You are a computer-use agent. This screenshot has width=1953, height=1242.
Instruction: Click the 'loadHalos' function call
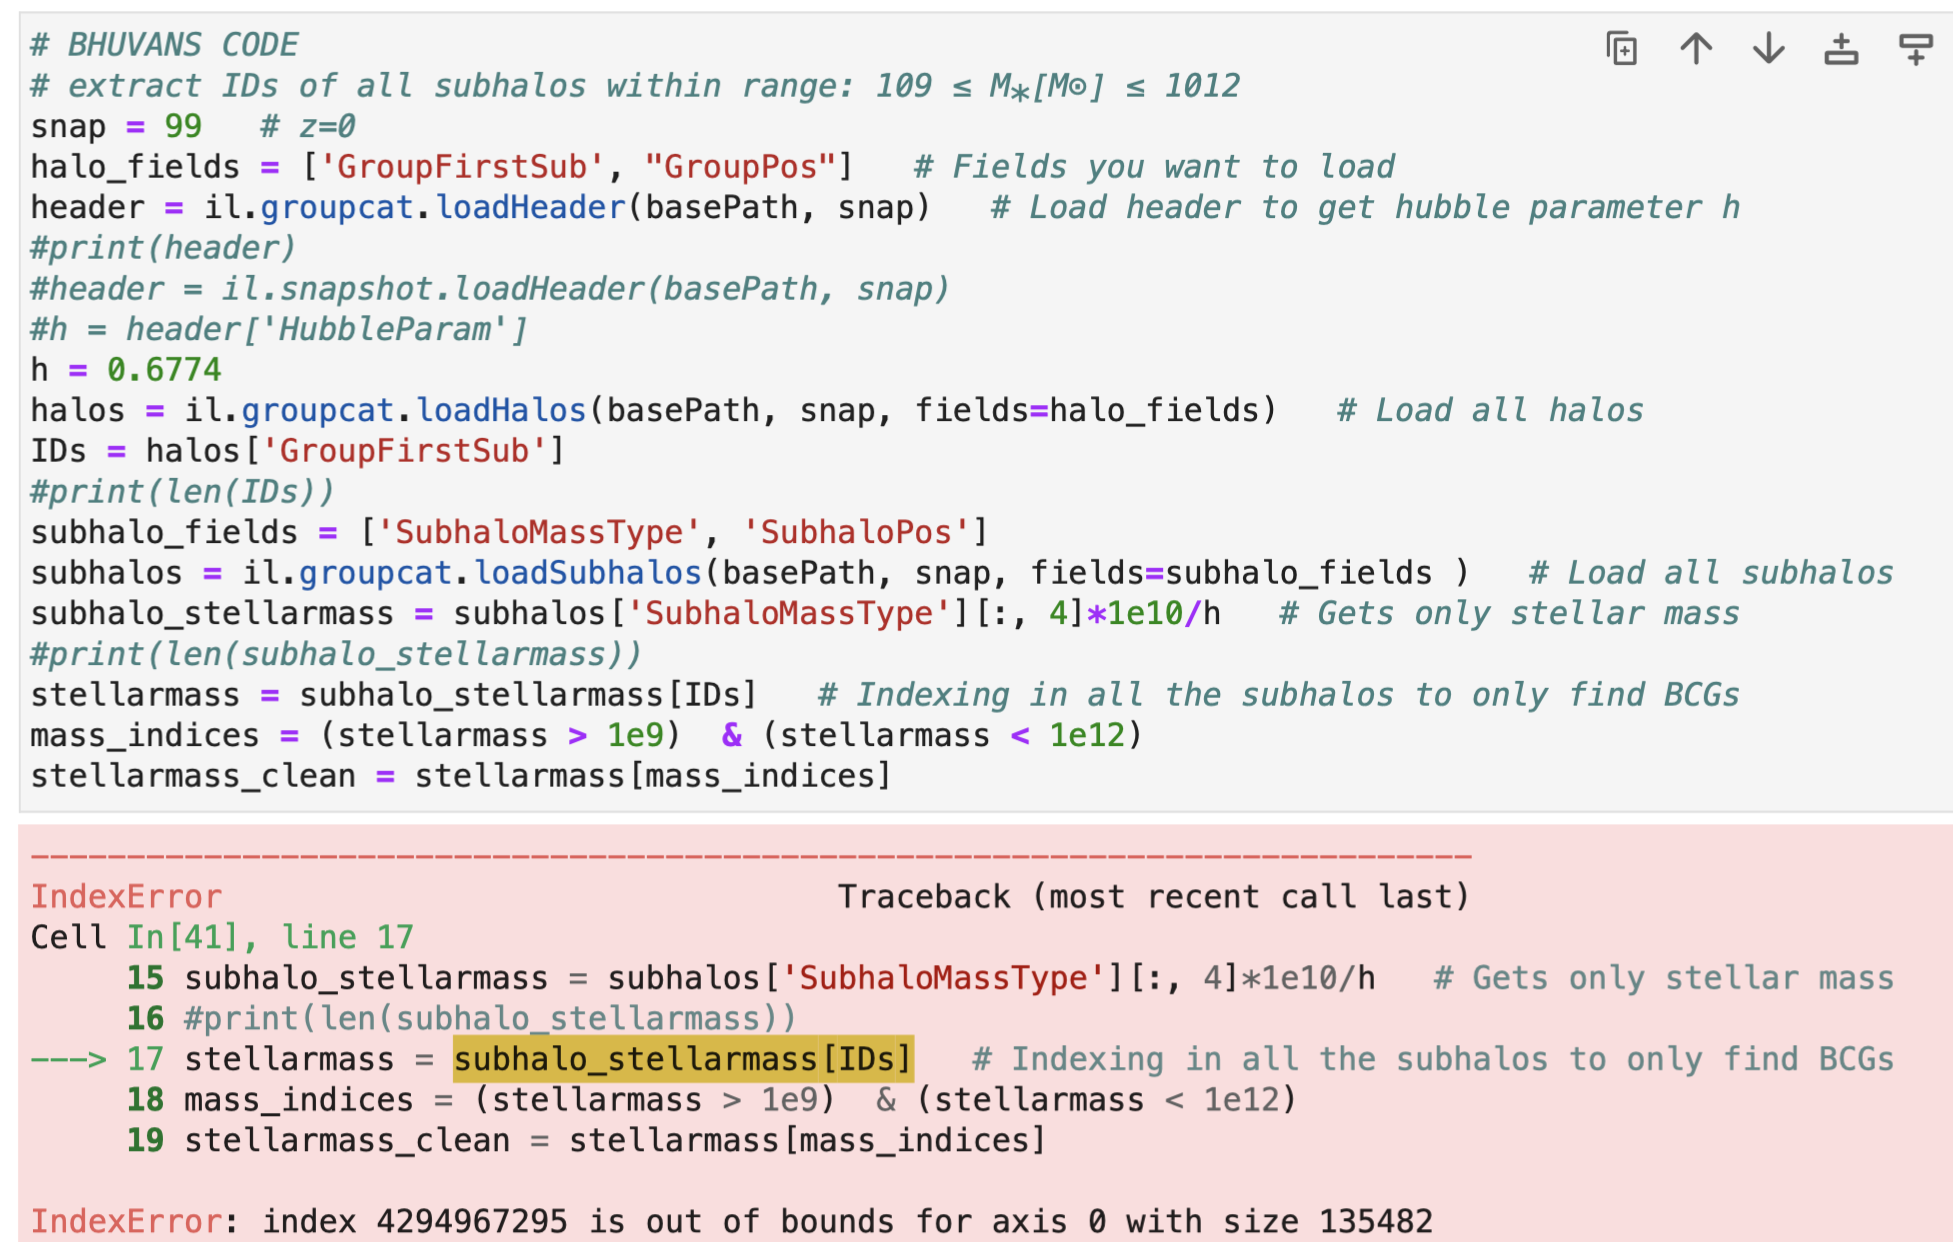tap(500, 411)
